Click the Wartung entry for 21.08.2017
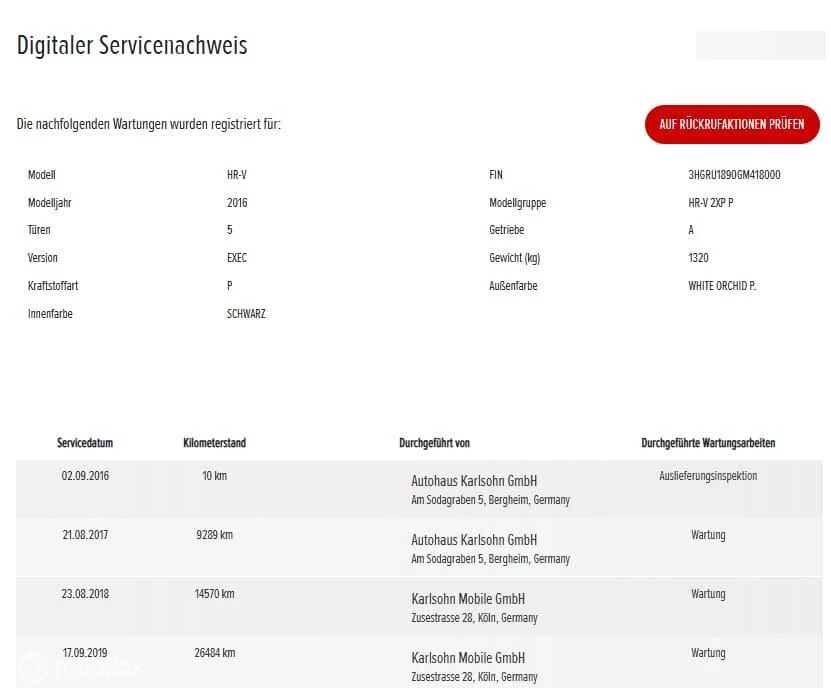This screenshot has width=831, height=693. [x=708, y=535]
